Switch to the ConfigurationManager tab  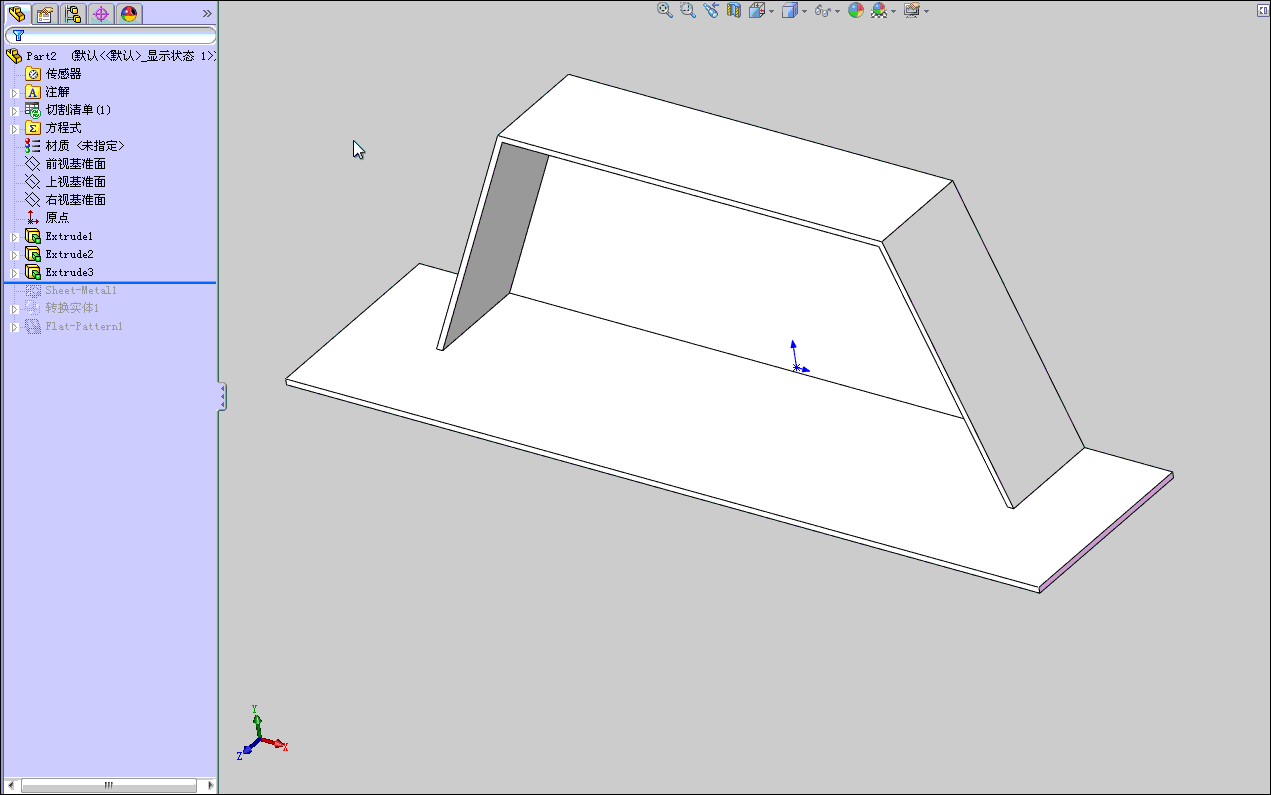[x=73, y=14]
